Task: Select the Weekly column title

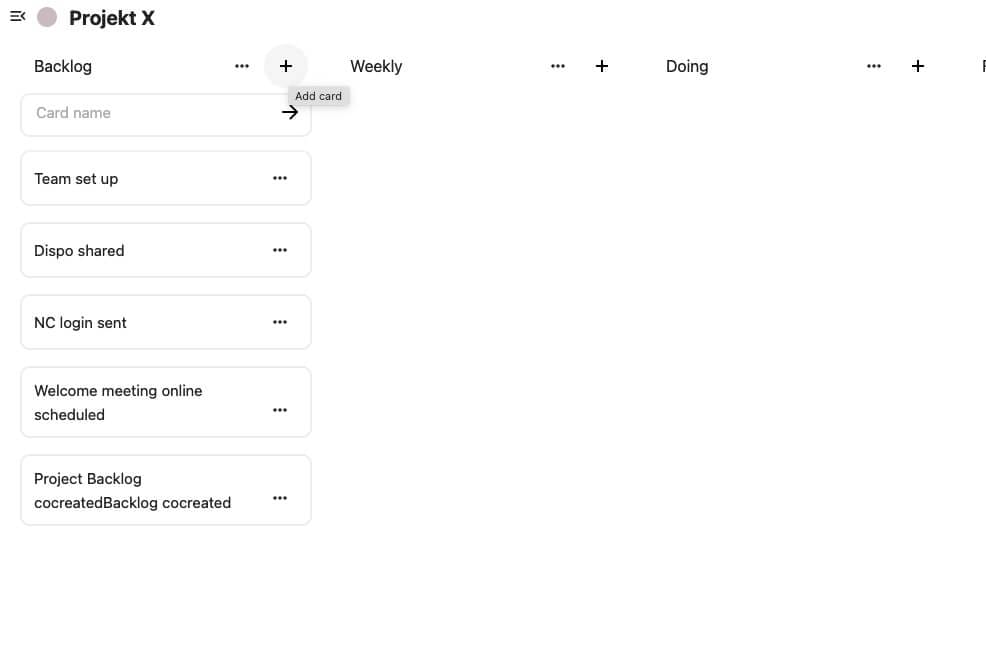Action: coord(376,66)
